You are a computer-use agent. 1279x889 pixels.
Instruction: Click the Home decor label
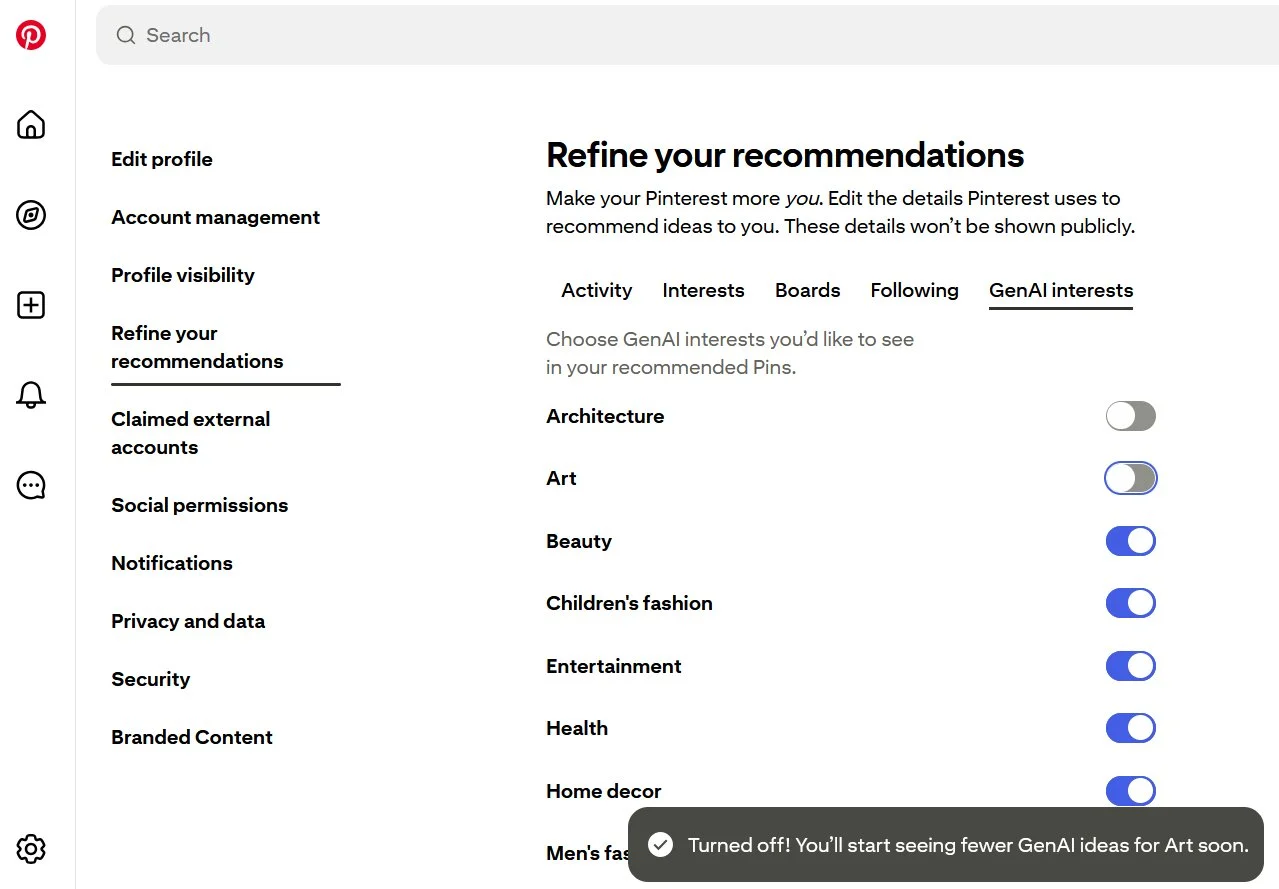604,791
